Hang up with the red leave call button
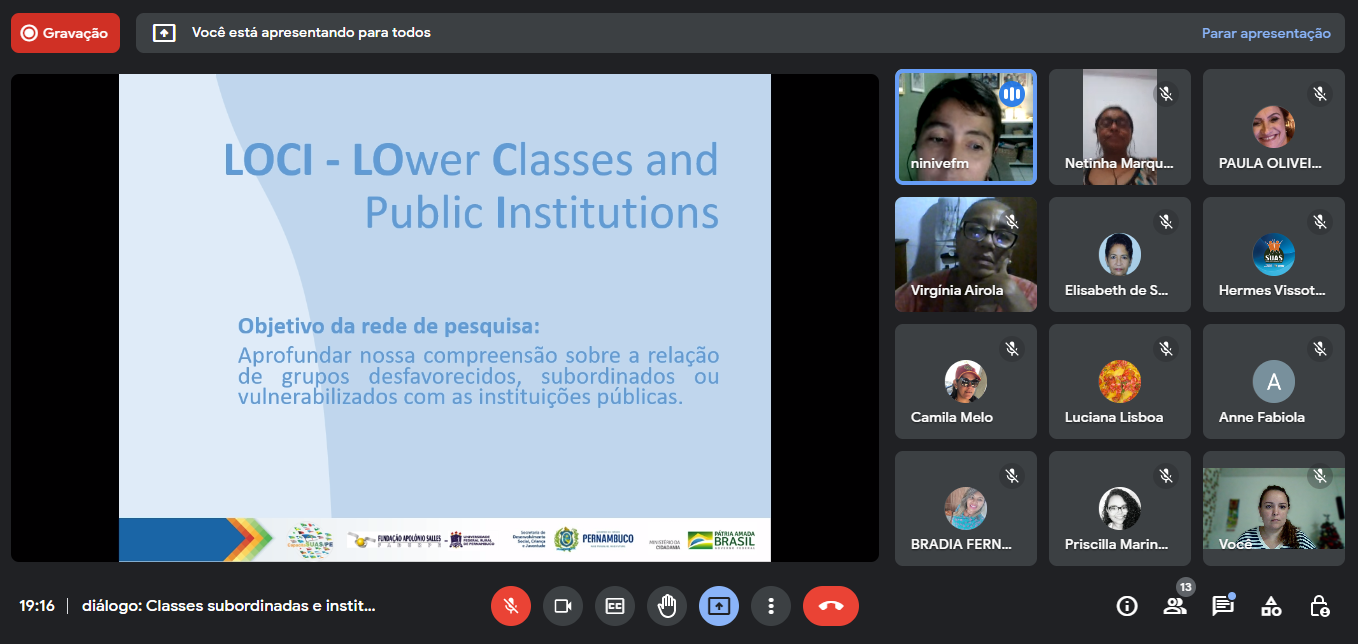 tap(830, 606)
